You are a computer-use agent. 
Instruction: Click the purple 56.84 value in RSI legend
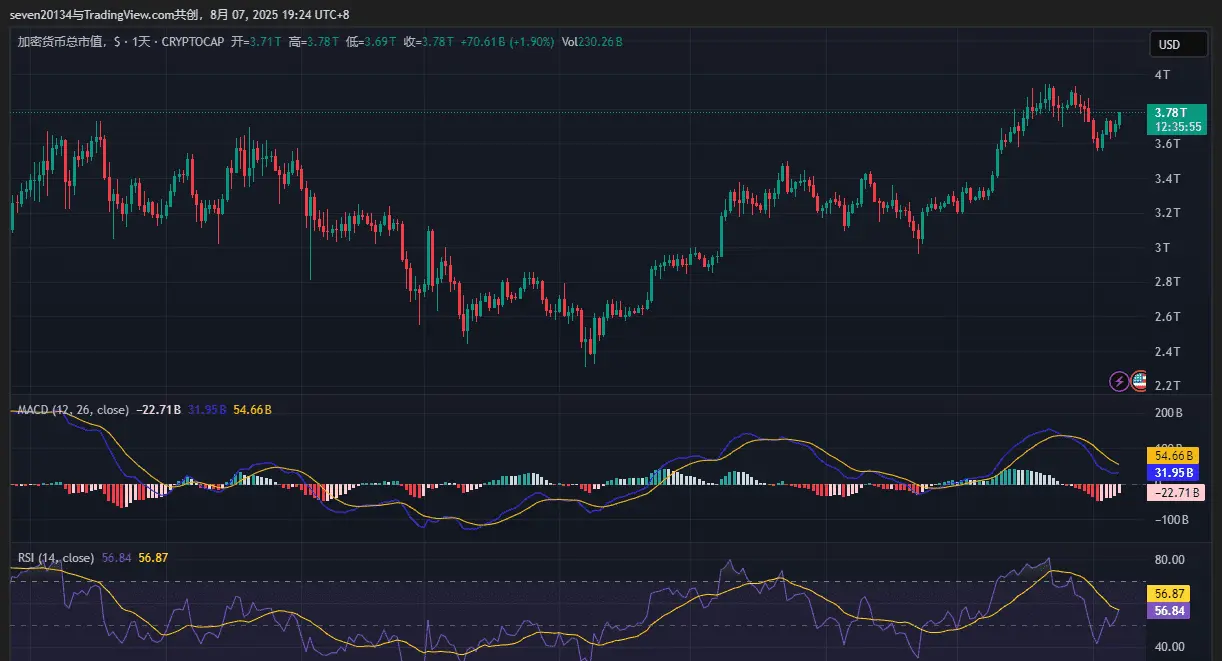tap(116, 557)
